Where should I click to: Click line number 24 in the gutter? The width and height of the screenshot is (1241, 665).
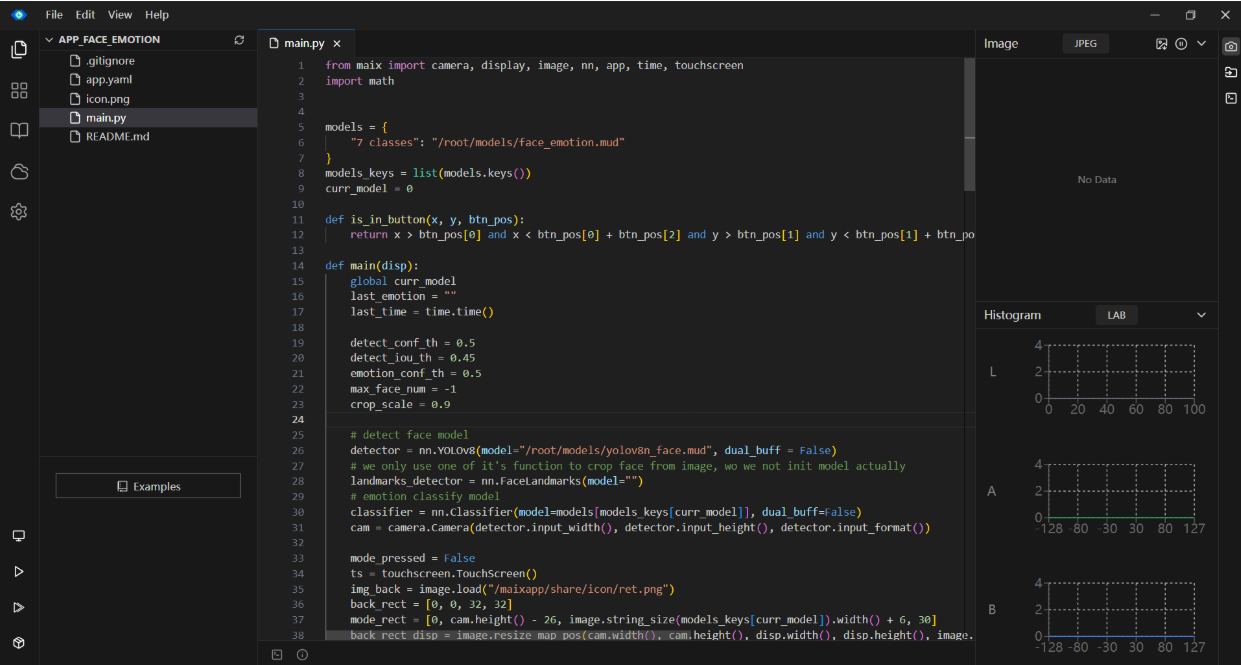pyautogui.click(x=298, y=420)
